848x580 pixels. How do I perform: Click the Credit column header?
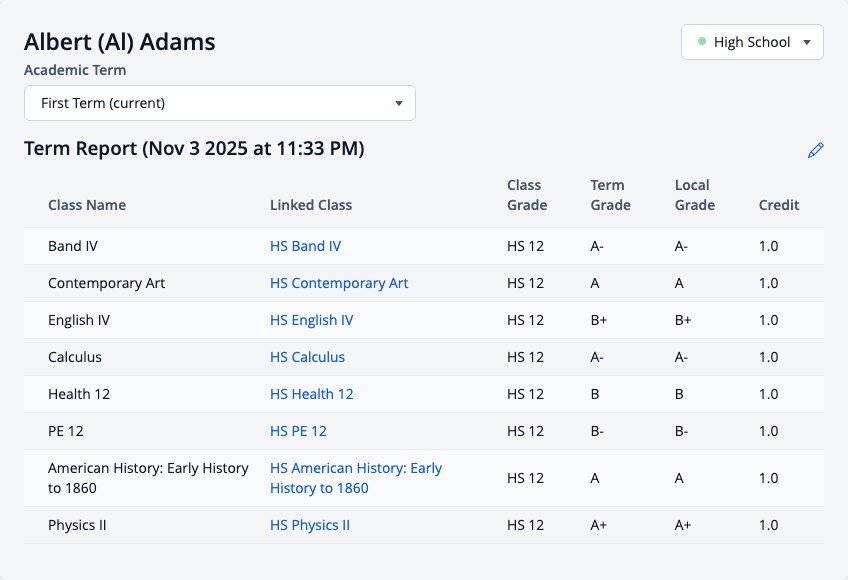coord(779,205)
